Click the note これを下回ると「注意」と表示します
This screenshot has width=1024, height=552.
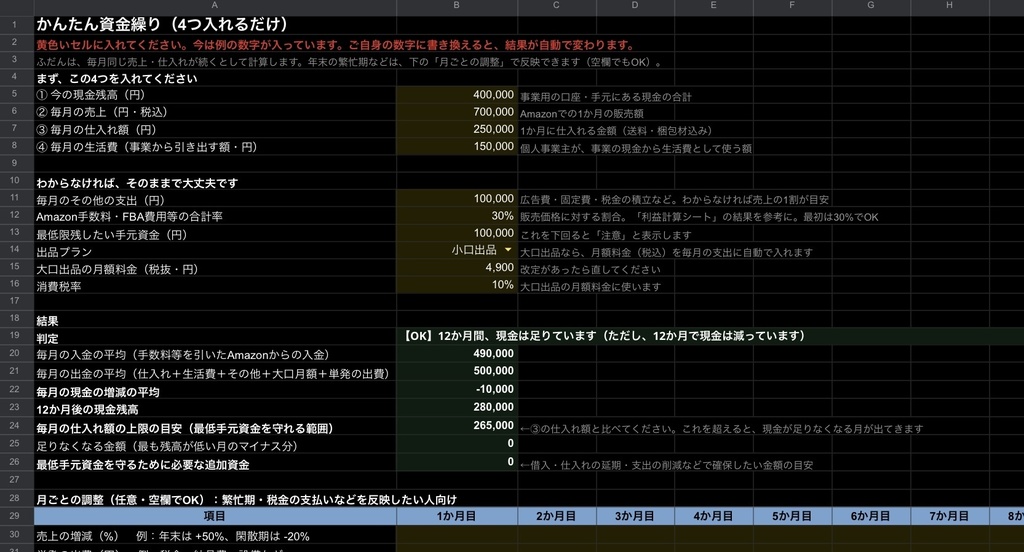click(x=605, y=235)
